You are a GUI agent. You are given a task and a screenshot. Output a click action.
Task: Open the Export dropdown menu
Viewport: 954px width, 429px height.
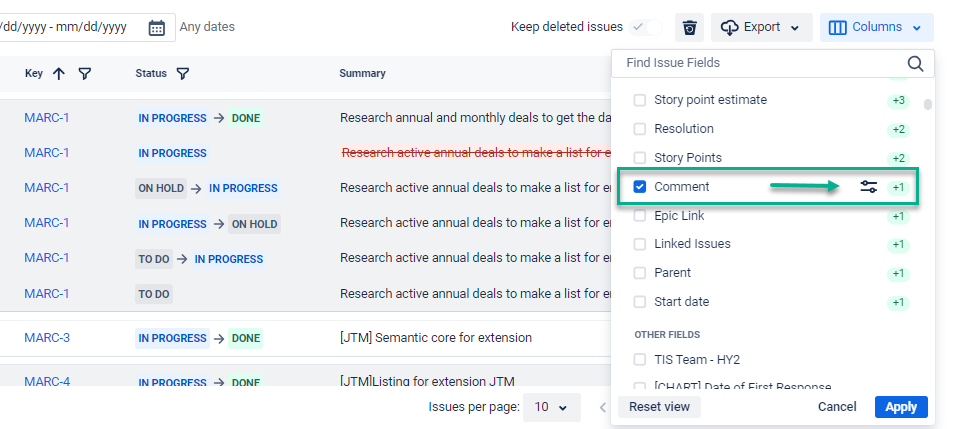tap(795, 28)
